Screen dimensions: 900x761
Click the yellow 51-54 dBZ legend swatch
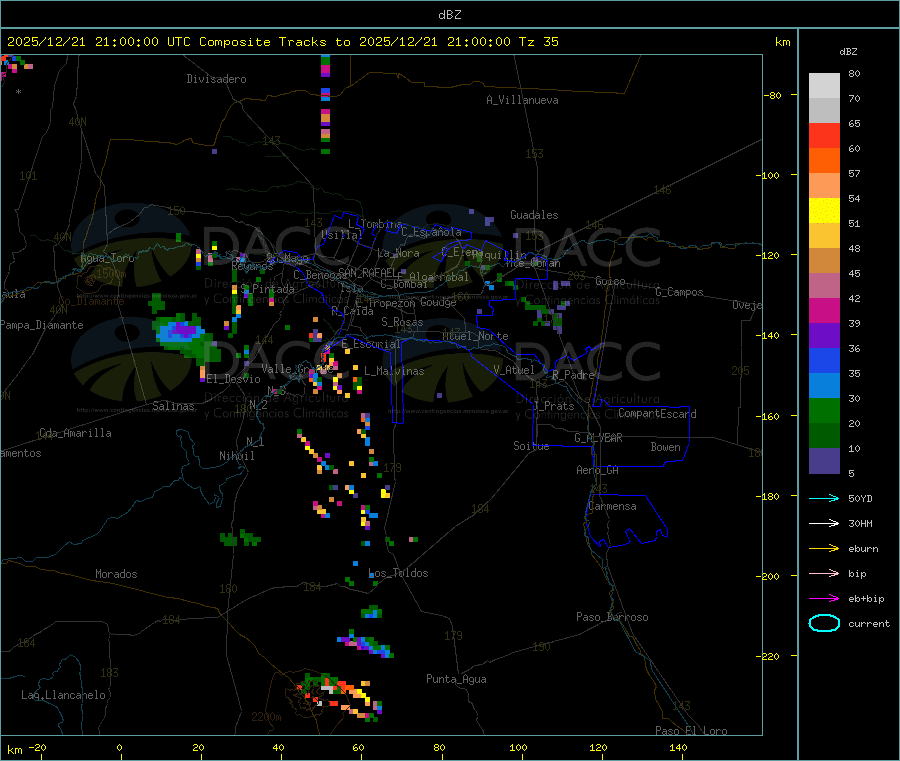click(x=824, y=211)
